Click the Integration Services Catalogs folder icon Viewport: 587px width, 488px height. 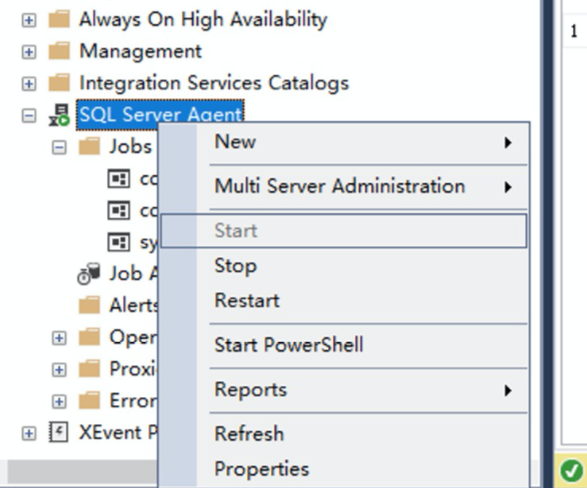click(x=59, y=83)
